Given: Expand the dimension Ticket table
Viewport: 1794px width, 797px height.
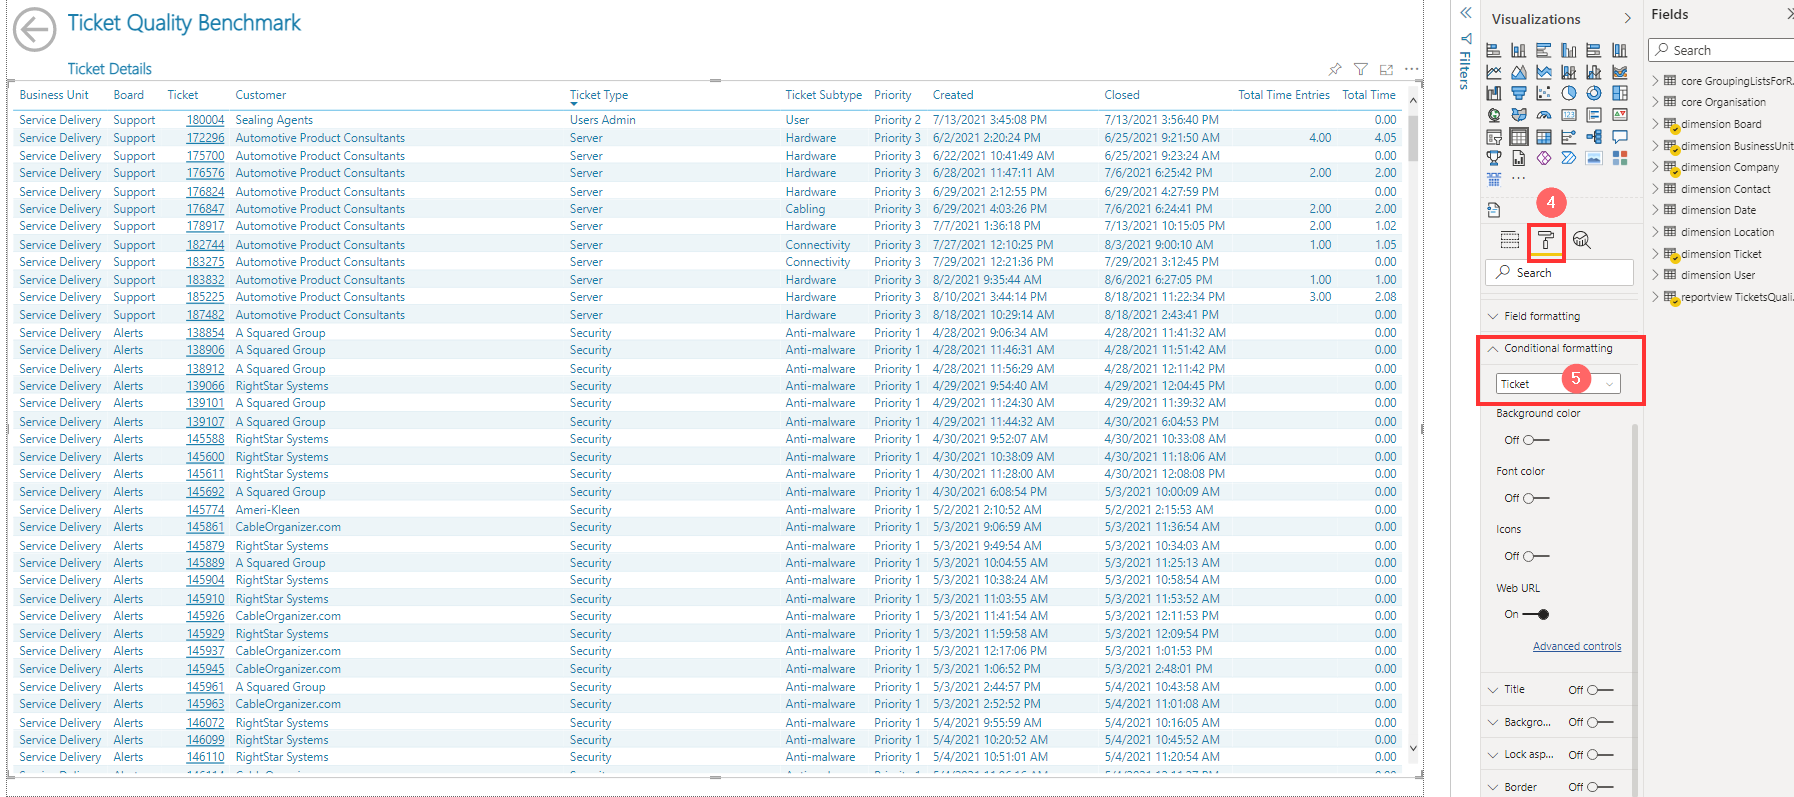Looking at the screenshot, I should coord(1655,254).
